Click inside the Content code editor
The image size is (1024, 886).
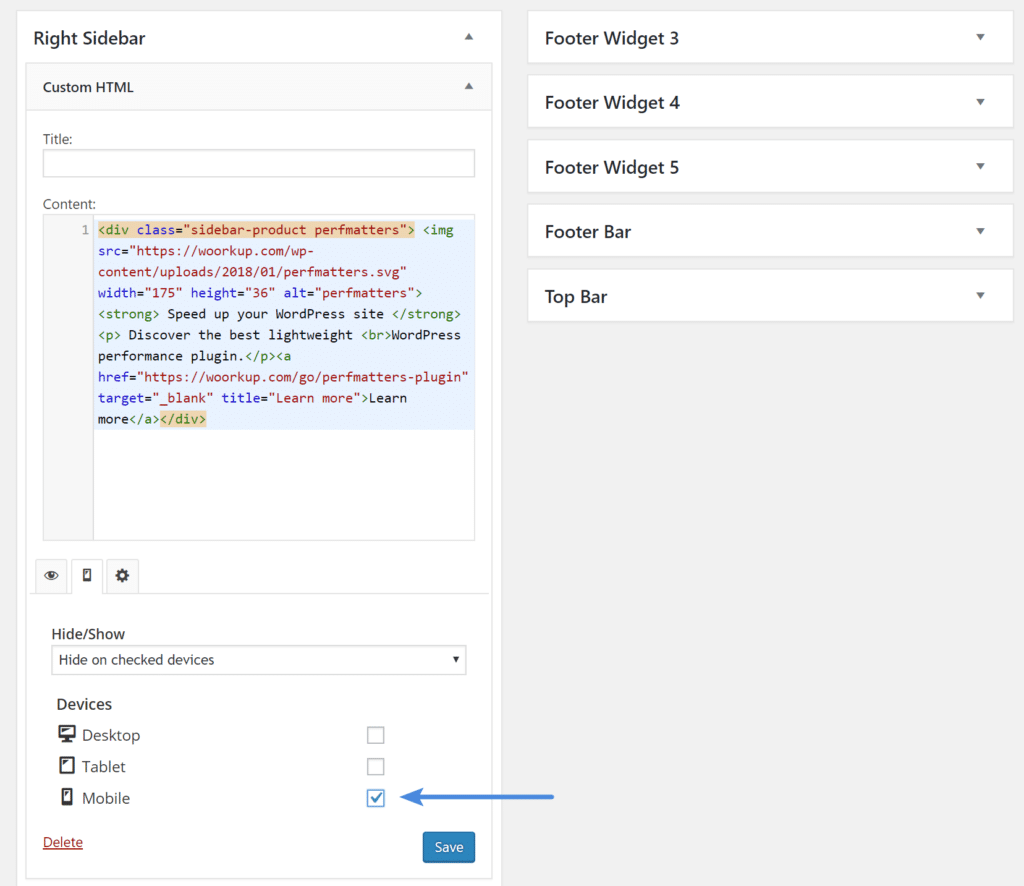[284, 377]
